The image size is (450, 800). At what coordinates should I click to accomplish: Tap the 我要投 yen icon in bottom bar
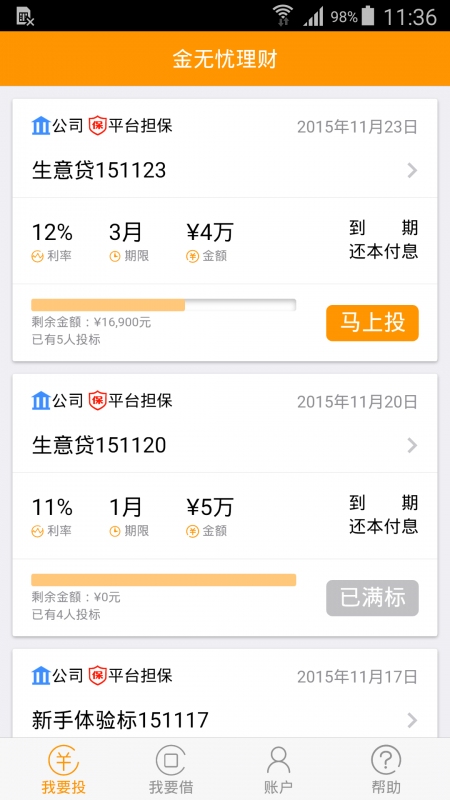[64, 760]
